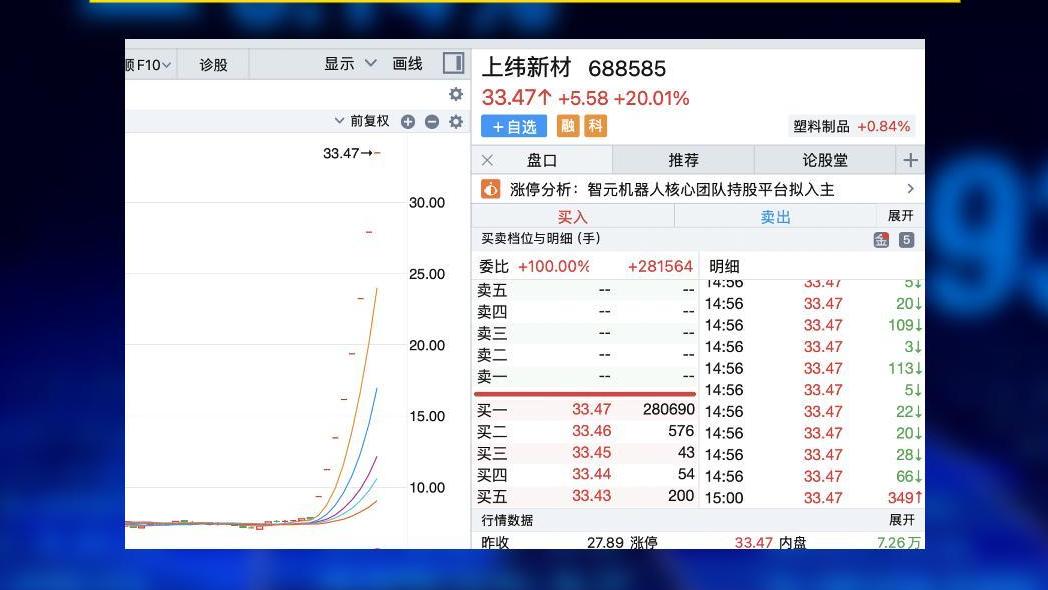The height and width of the screenshot is (590, 1048).
Task: Open the F10 dropdown
Action: tap(149, 65)
